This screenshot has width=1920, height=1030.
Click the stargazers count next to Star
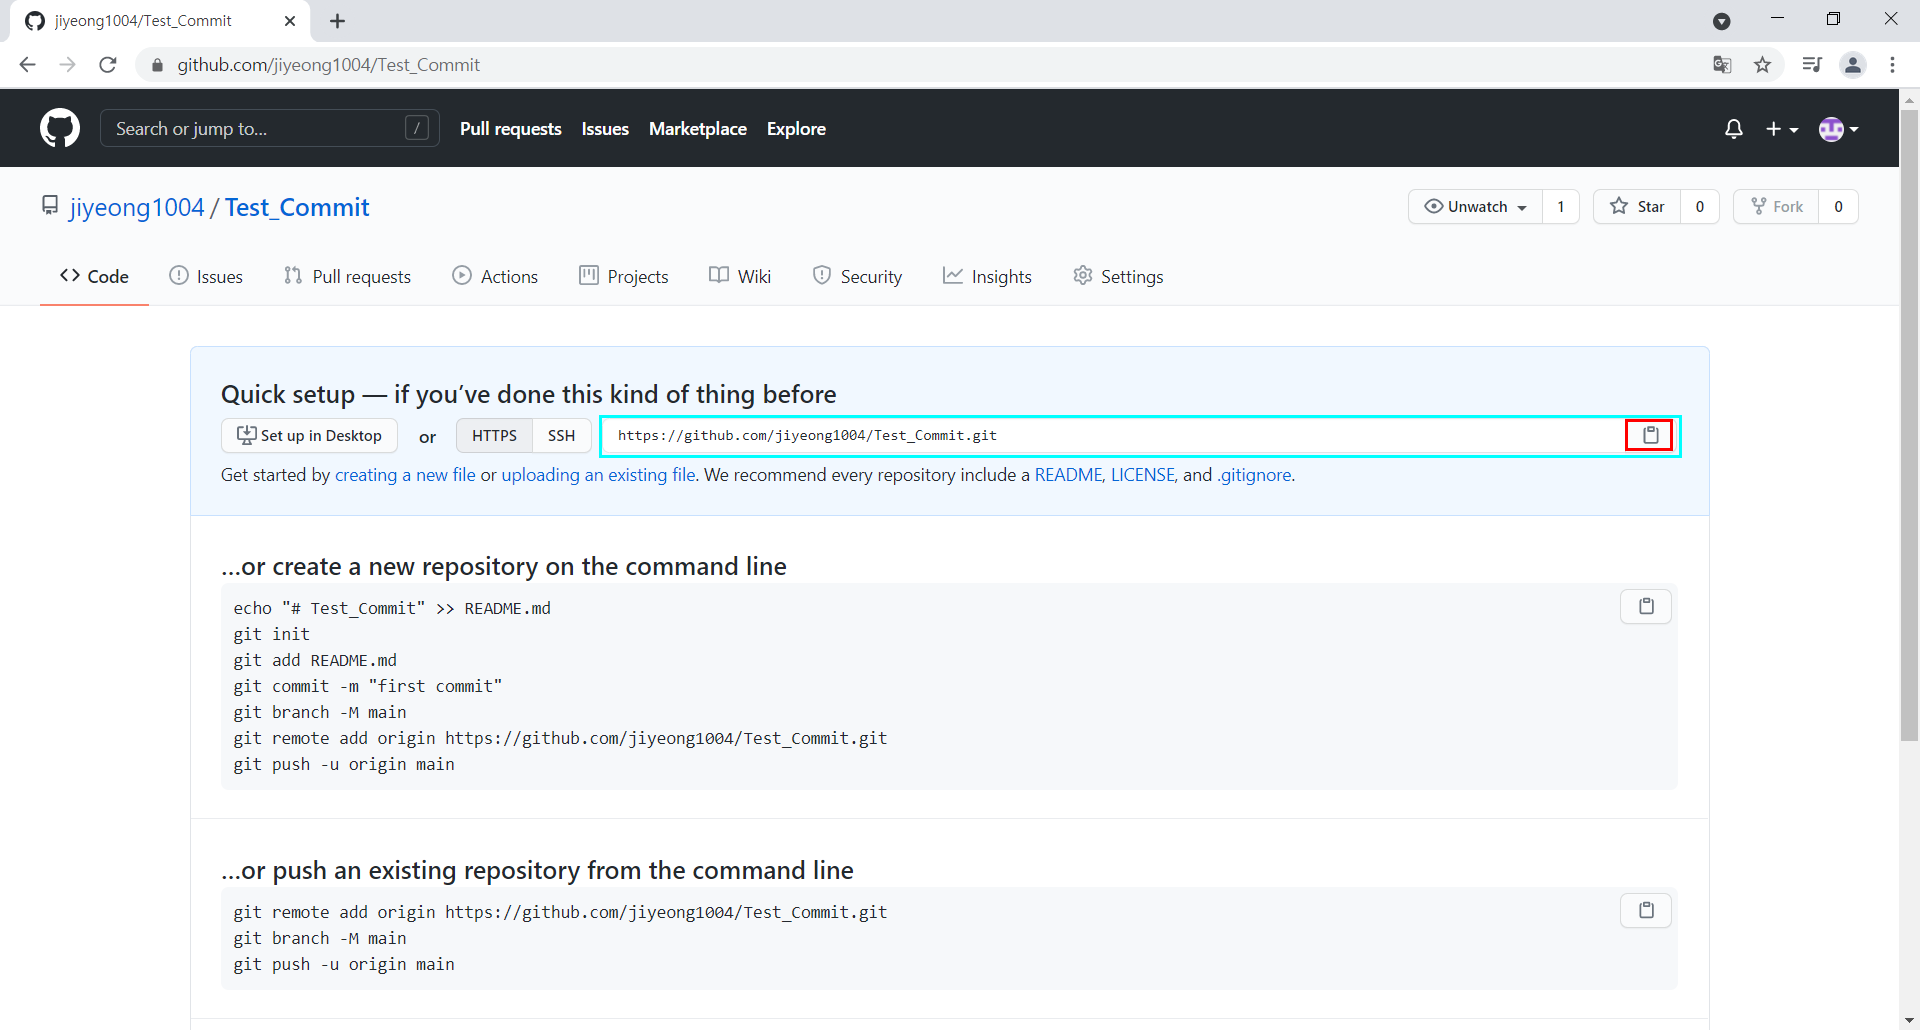1700,206
